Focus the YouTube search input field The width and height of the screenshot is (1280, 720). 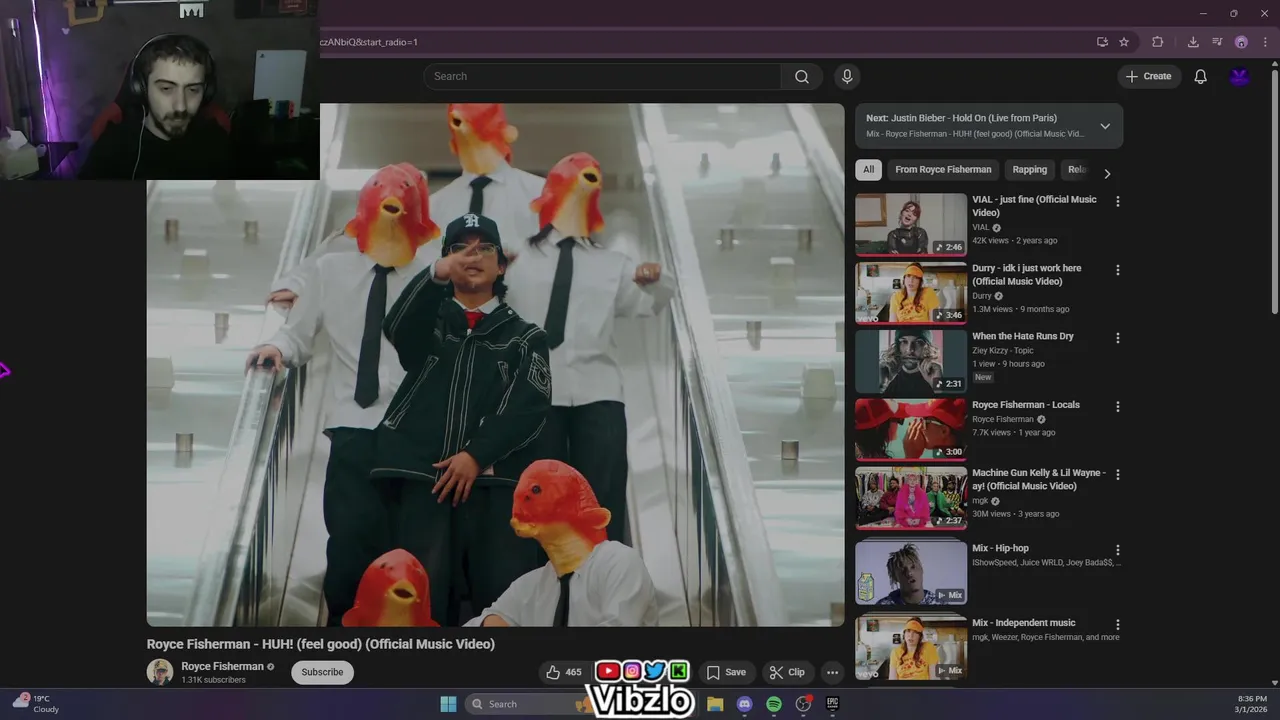pos(603,77)
